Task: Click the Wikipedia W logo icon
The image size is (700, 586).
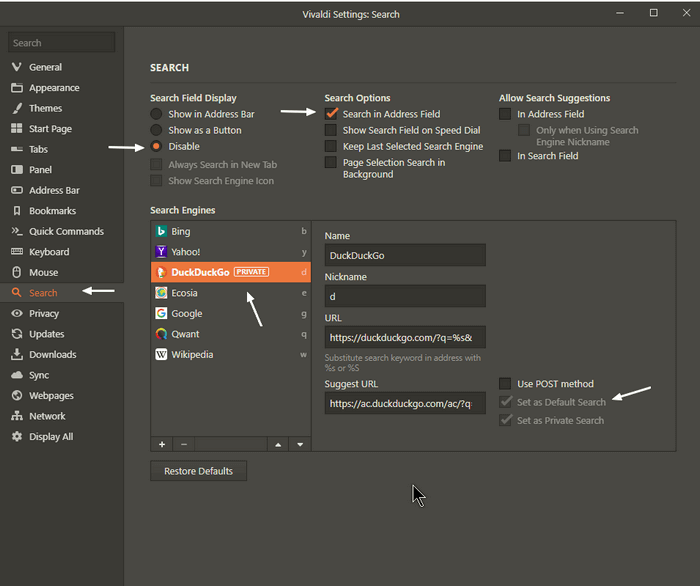Action: click(x=161, y=354)
